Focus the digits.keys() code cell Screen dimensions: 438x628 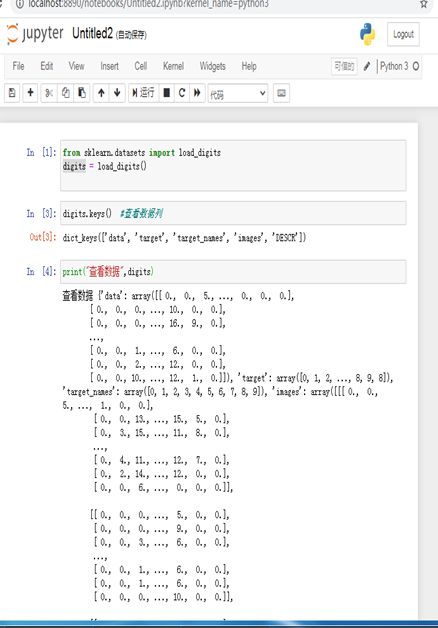(x=233, y=213)
